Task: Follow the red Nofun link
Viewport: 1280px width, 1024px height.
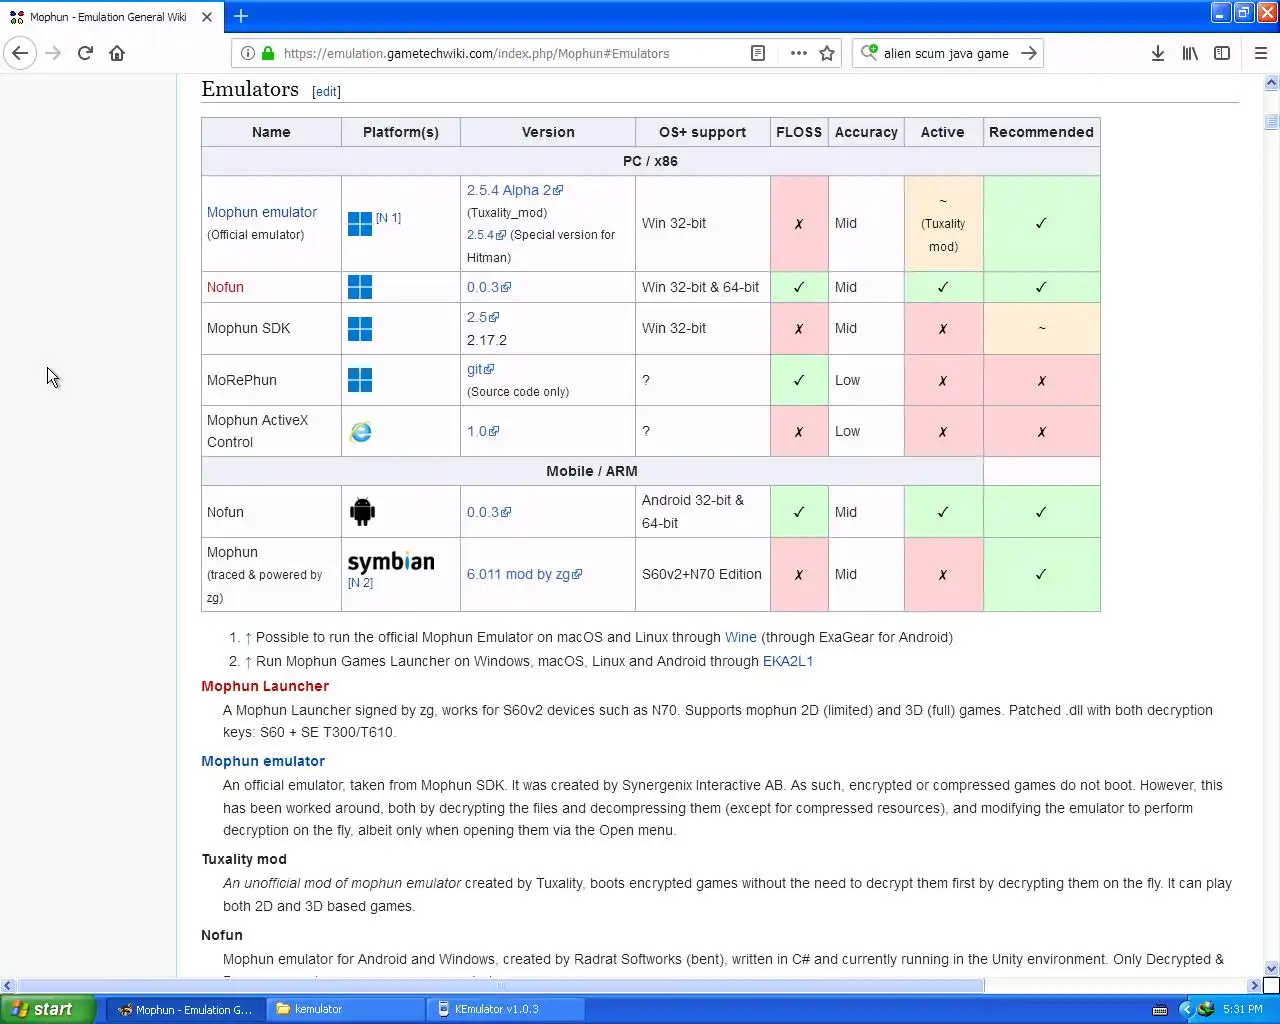Action: coord(225,287)
